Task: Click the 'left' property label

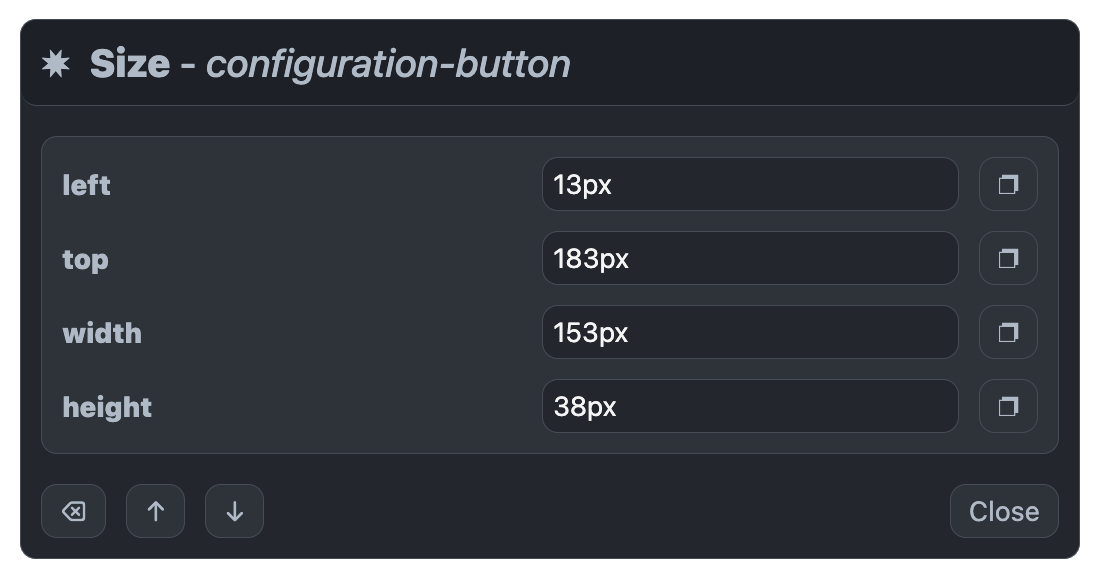Action: click(x=86, y=185)
